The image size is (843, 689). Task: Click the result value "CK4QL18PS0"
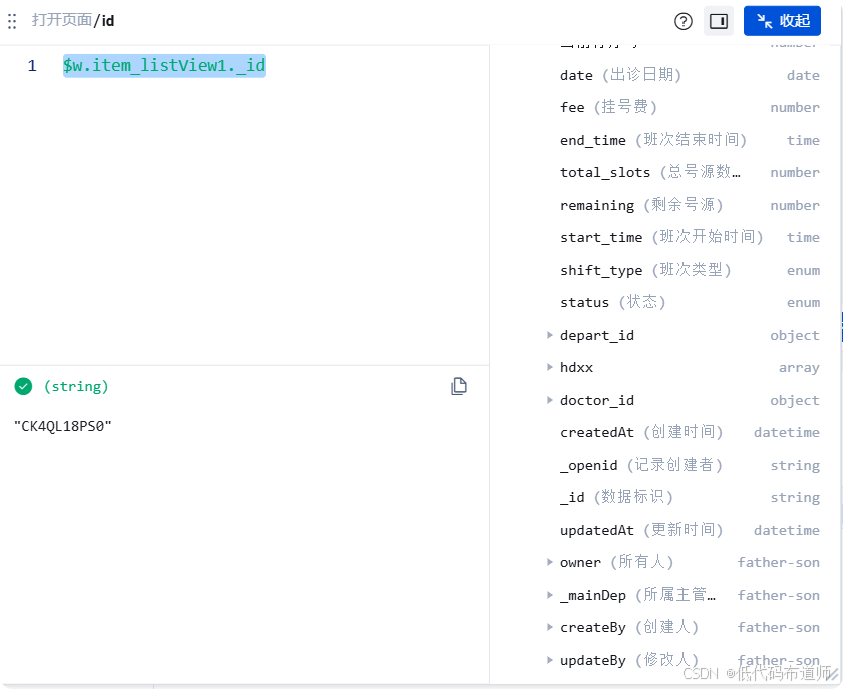(x=62, y=426)
